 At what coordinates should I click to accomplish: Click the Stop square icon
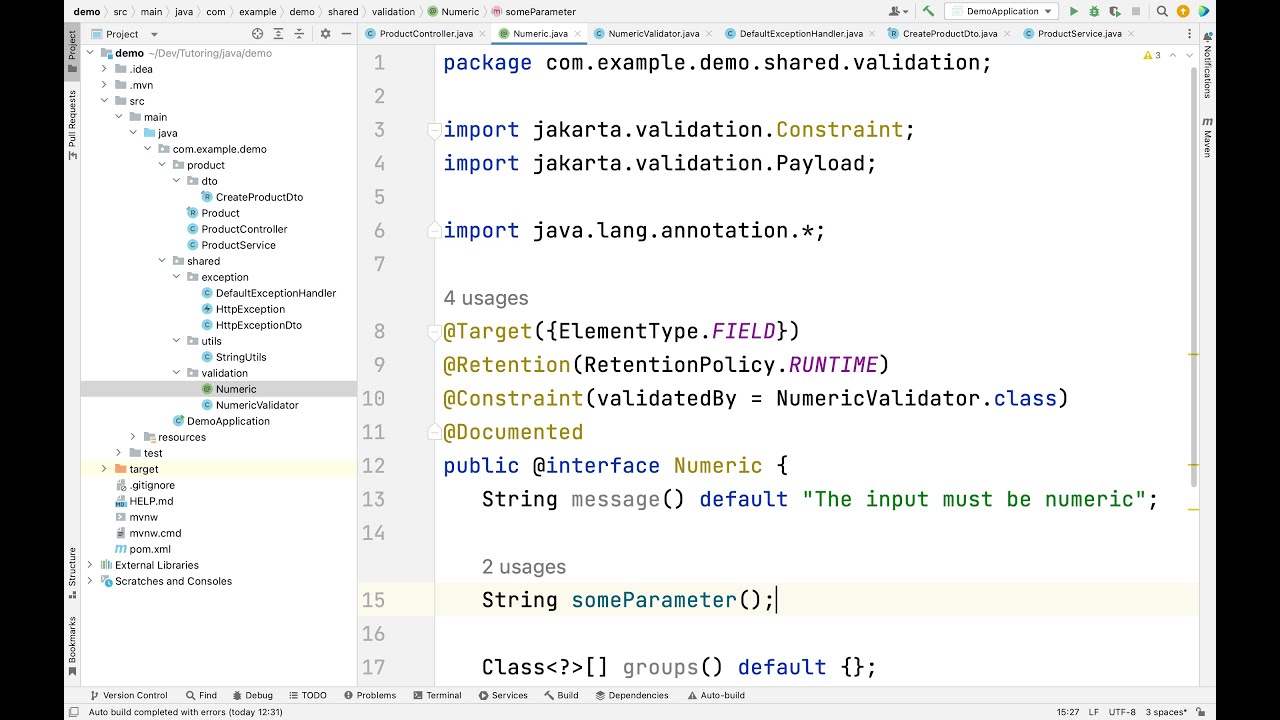click(x=1136, y=12)
